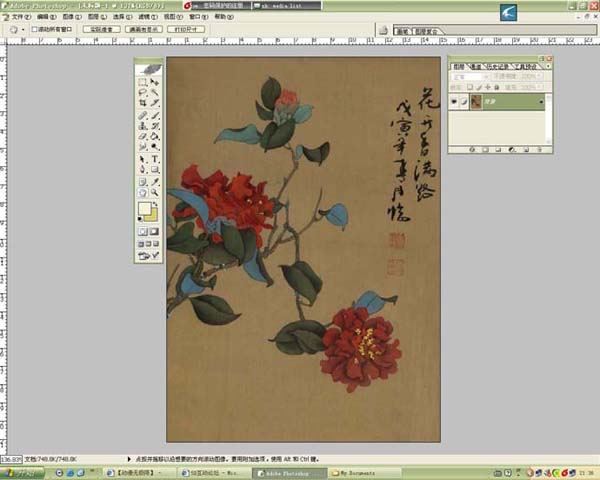600x480 pixels.
Task: Select the Paint Bucket tool
Action: tap(155, 136)
